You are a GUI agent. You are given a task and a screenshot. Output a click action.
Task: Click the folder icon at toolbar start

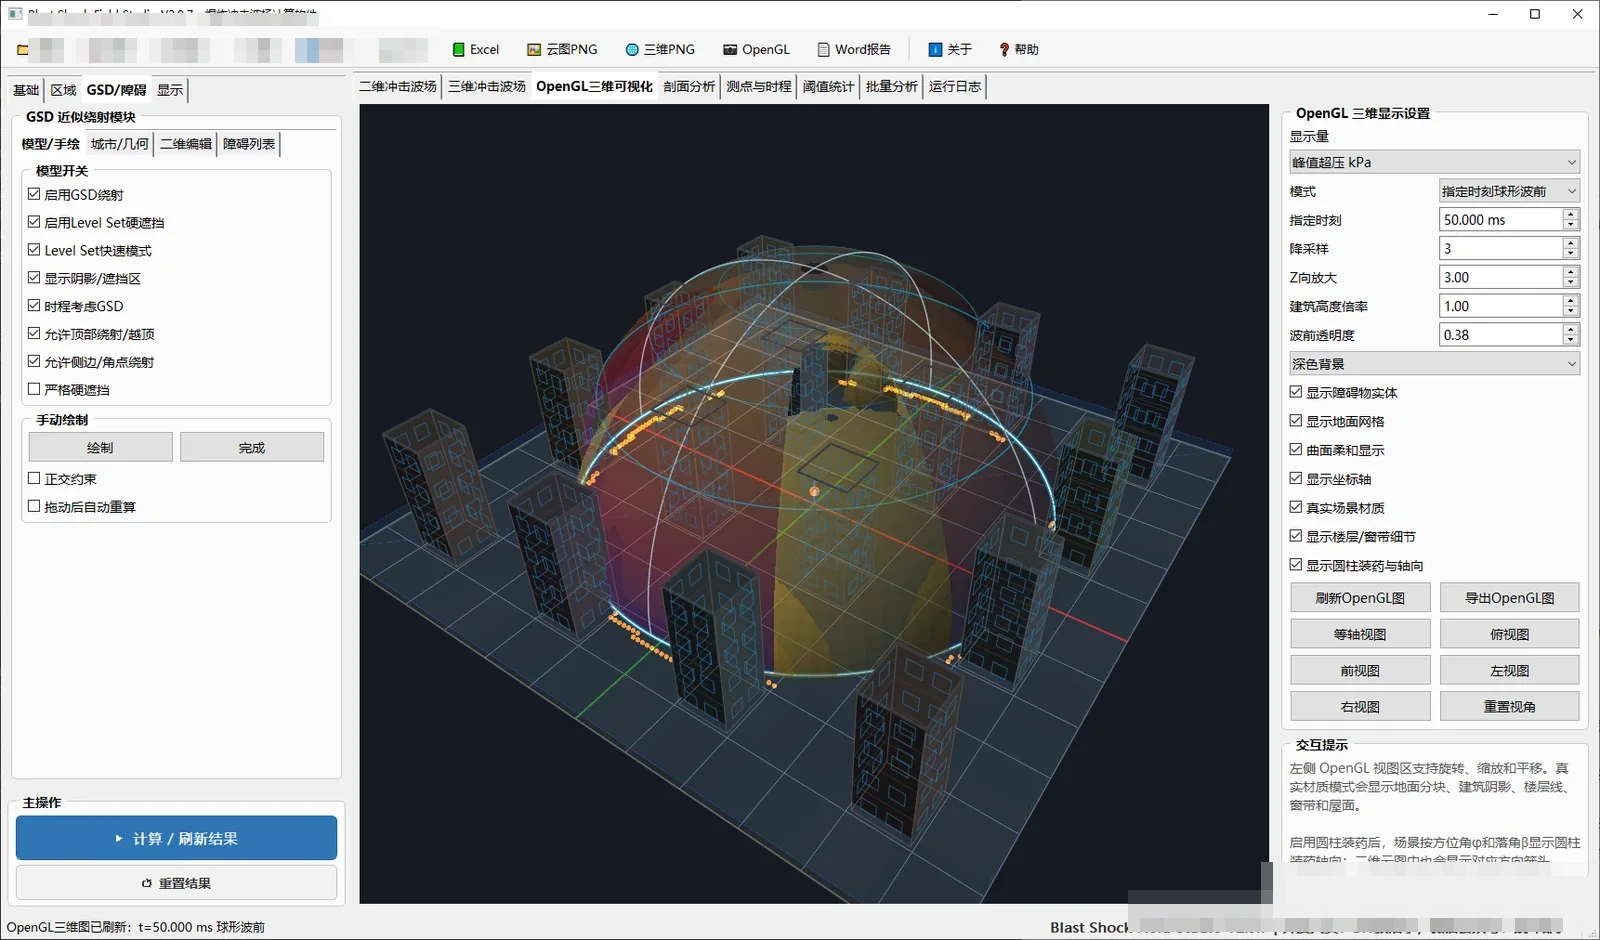click(23, 50)
